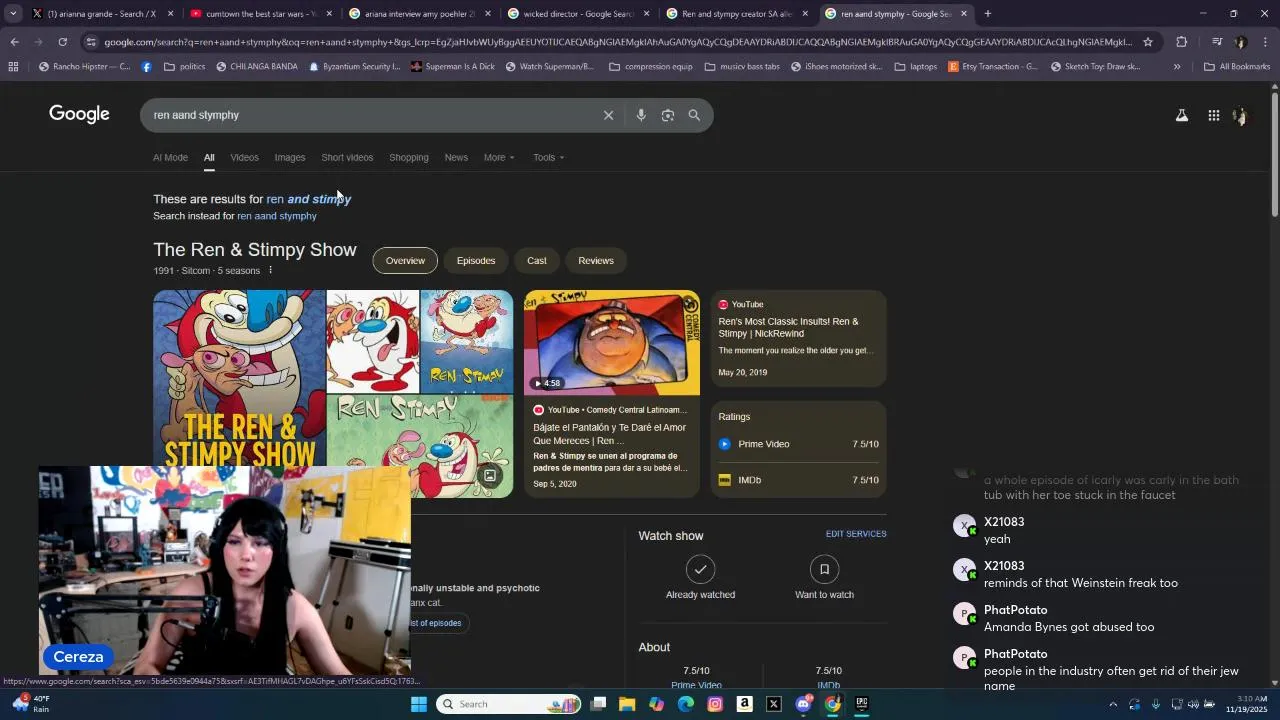Show more bookmarks with overflow chevron
Screen dimensions: 1280x720
(1177, 67)
